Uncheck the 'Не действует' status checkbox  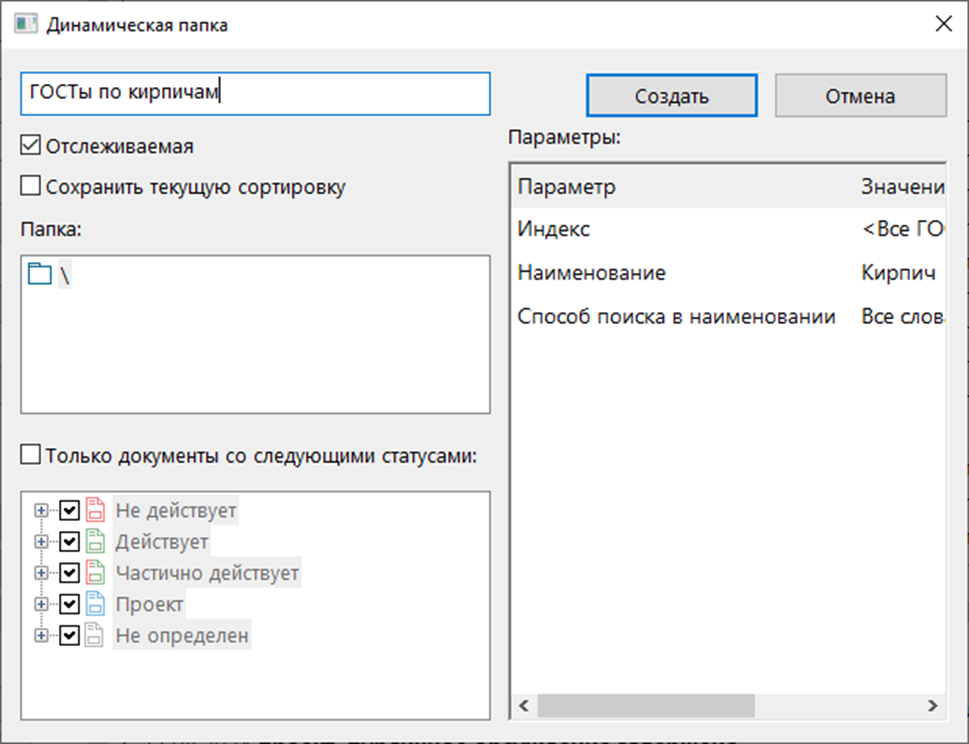pyautogui.click(x=69, y=510)
